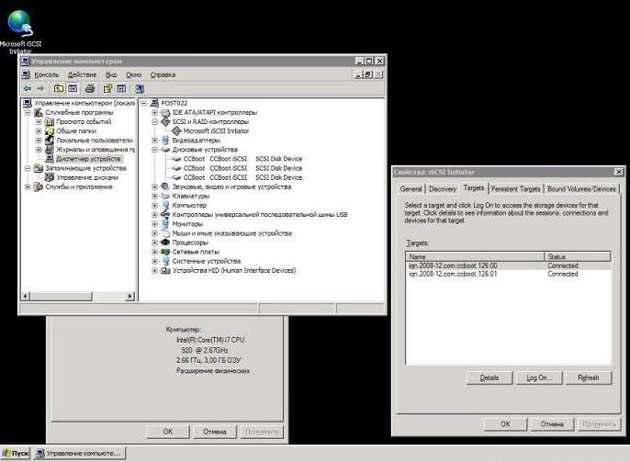Select the Процессоры device category

click(x=190, y=243)
